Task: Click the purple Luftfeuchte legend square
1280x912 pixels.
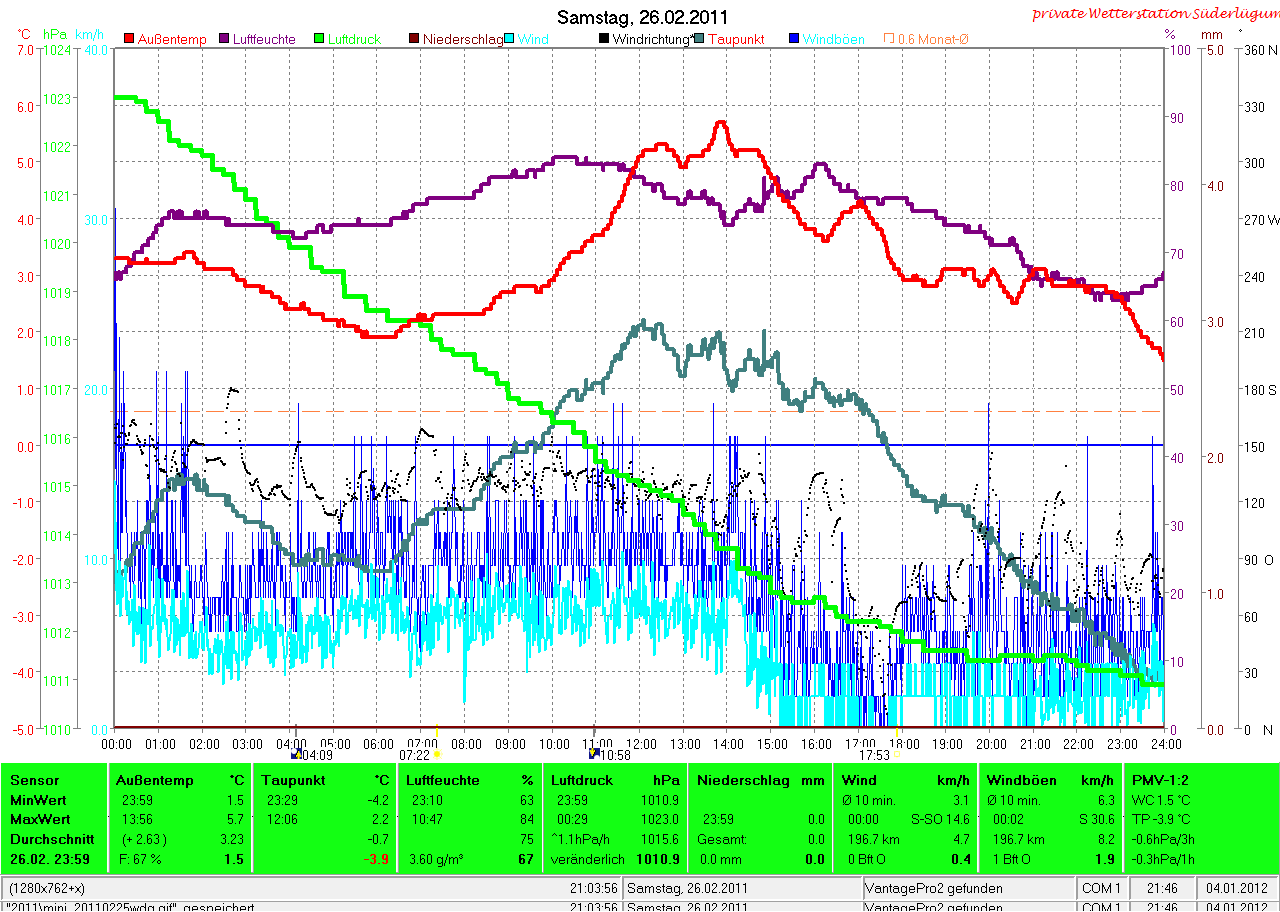Action: 225,39
